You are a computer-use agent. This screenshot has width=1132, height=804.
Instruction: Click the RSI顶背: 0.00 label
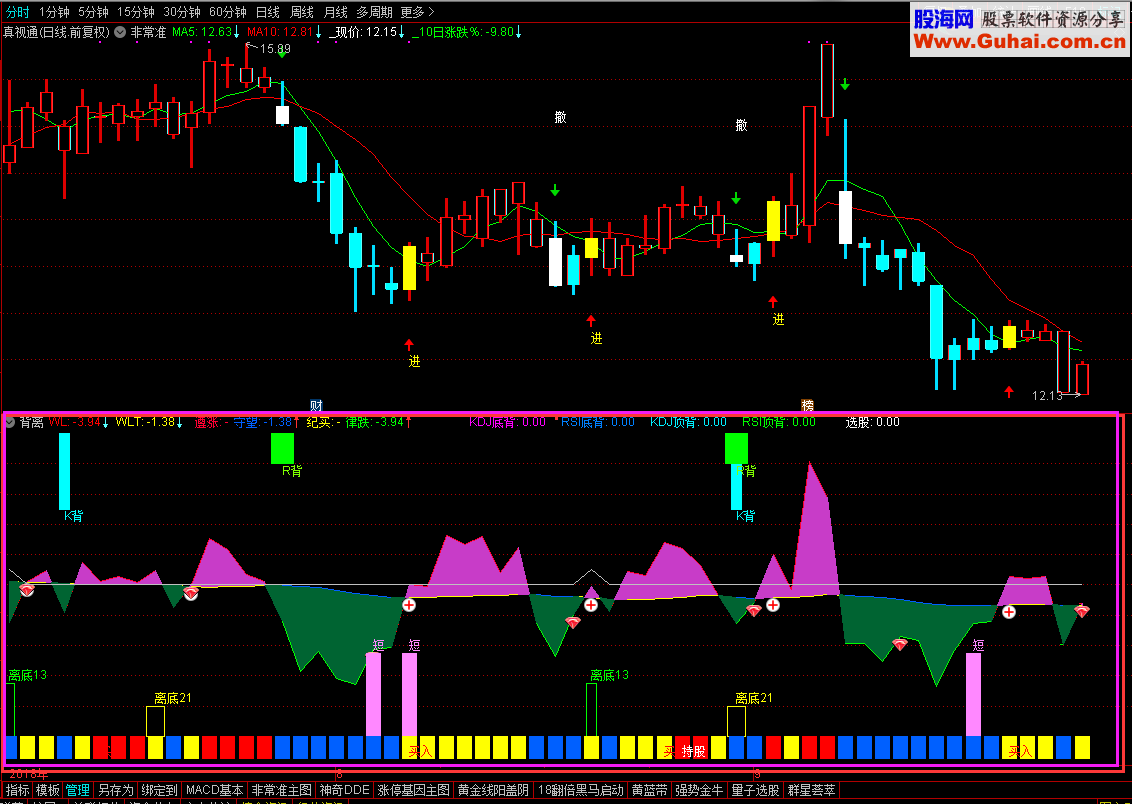tap(779, 421)
